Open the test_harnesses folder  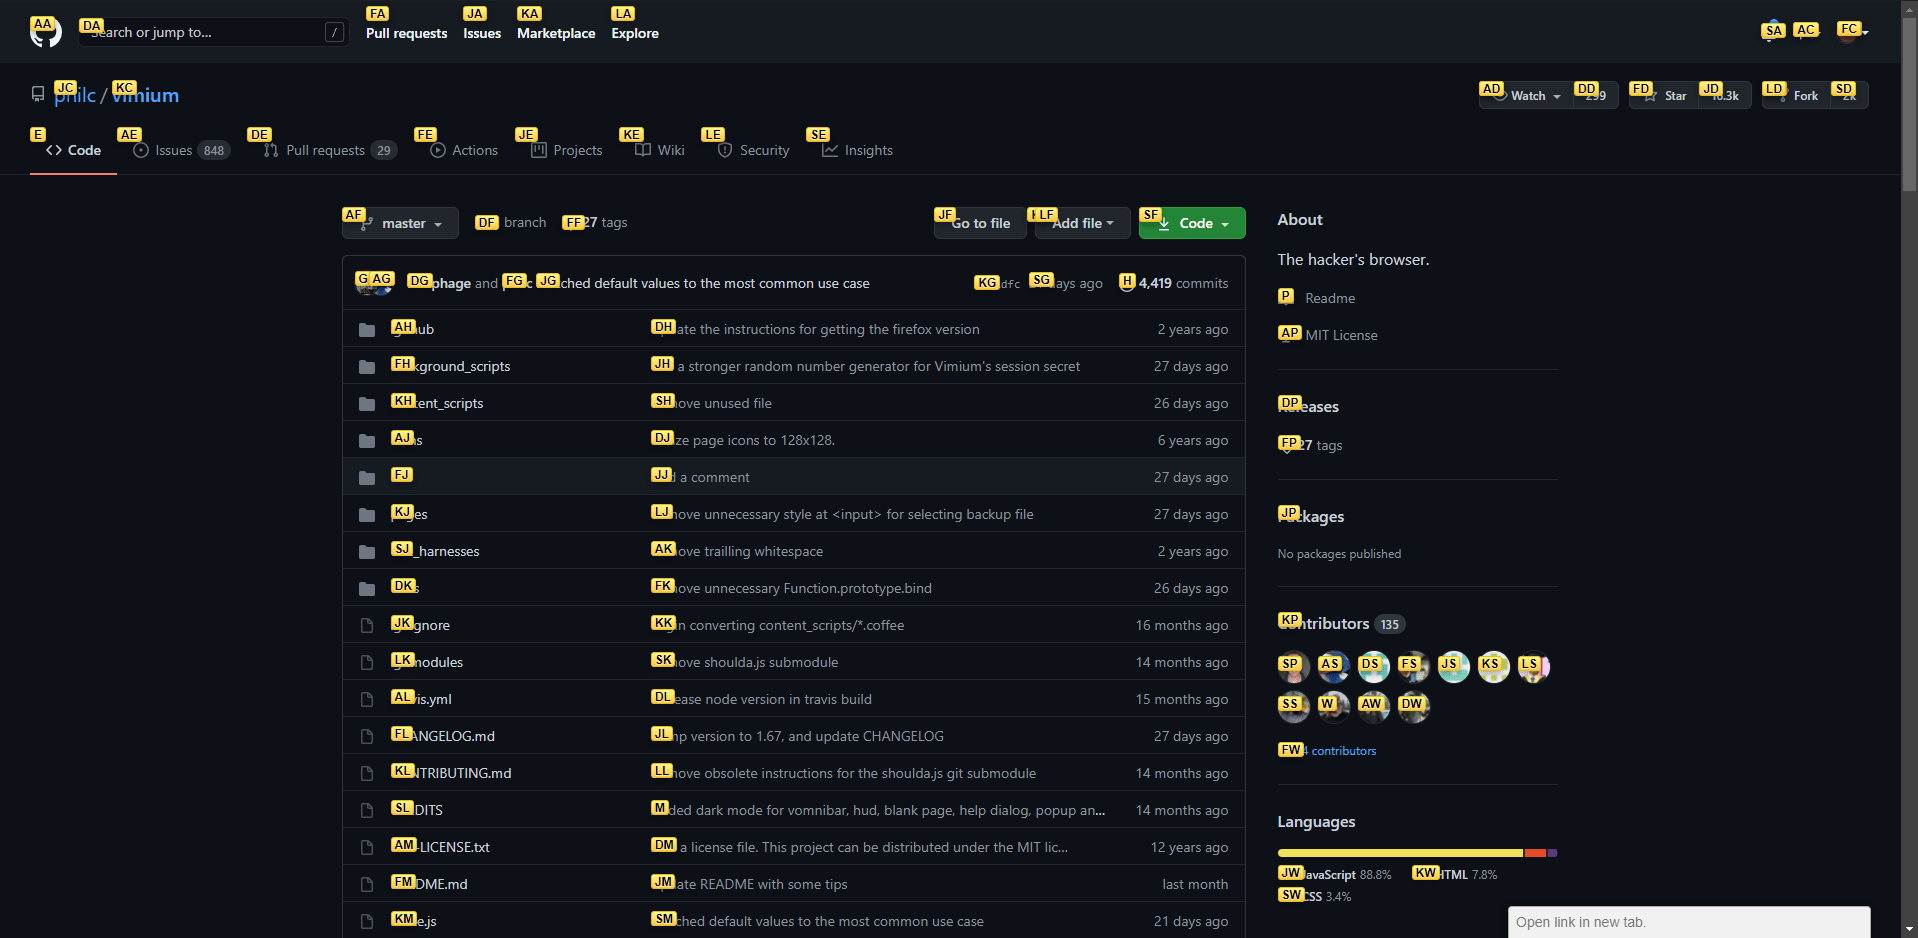435,551
